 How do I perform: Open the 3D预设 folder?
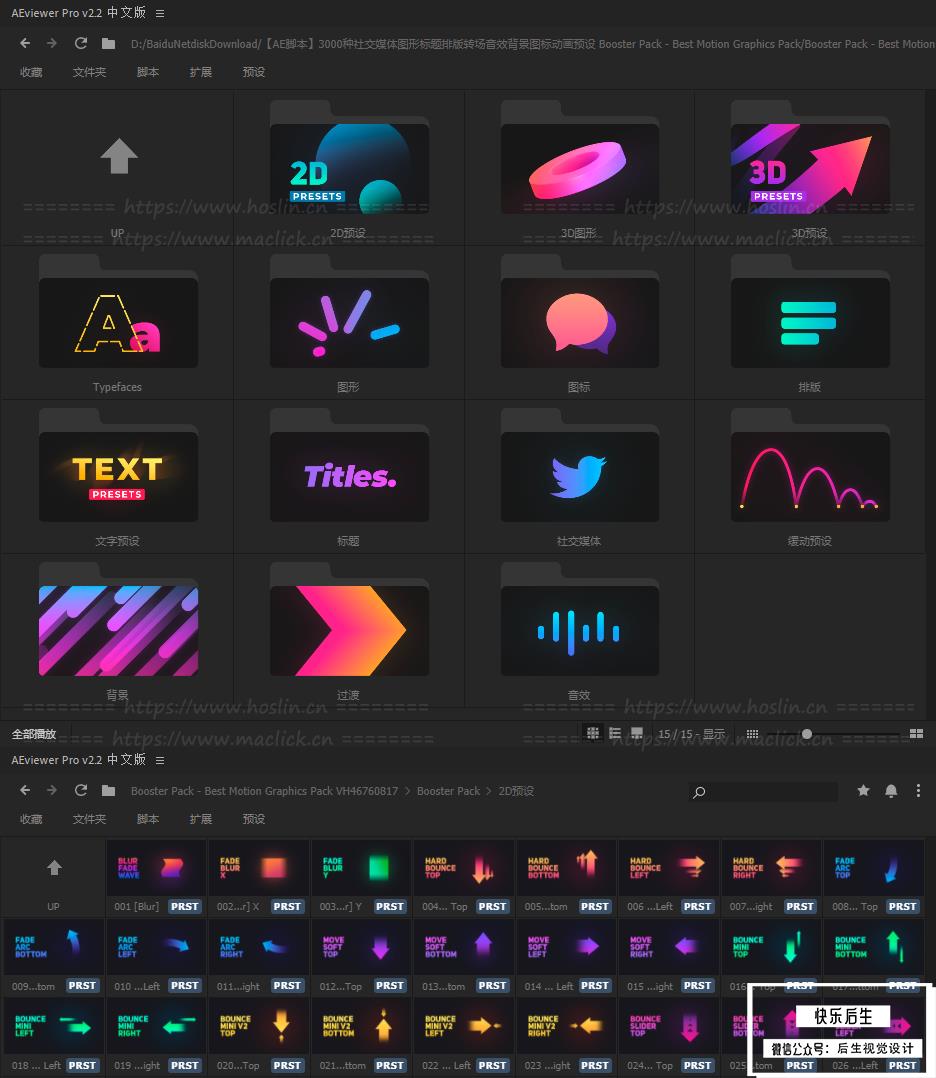[x=810, y=168]
